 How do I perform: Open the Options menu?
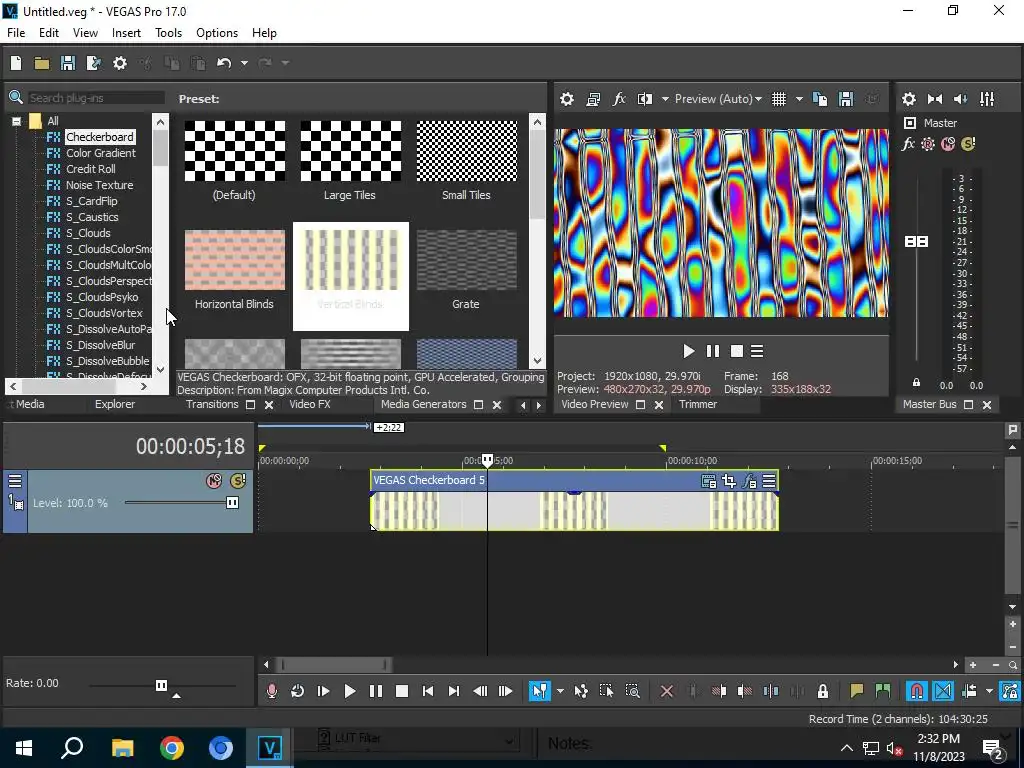tap(217, 33)
